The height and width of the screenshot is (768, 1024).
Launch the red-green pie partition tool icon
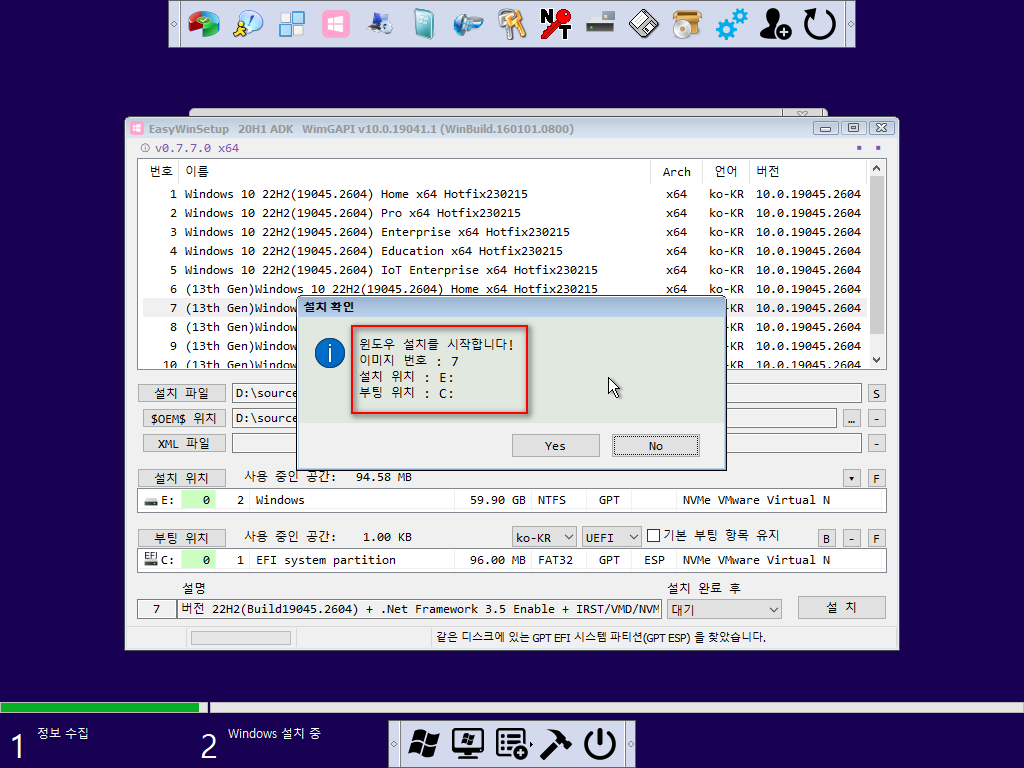[x=204, y=24]
